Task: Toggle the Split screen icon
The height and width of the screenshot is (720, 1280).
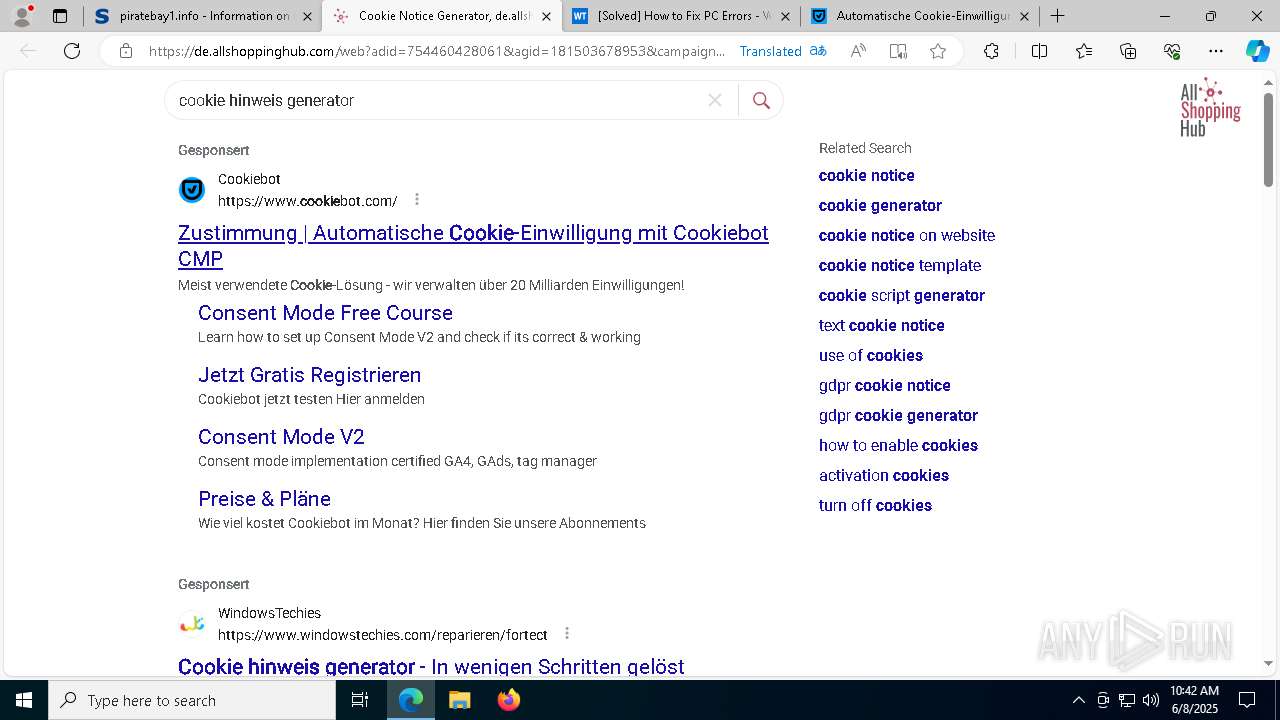Action: point(1039,51)
